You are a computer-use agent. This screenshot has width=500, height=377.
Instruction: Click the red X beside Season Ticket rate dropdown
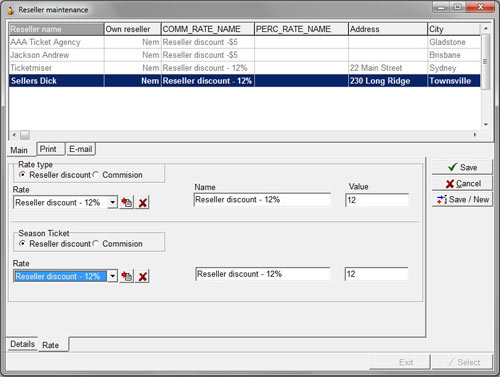(x=143, y=276)
